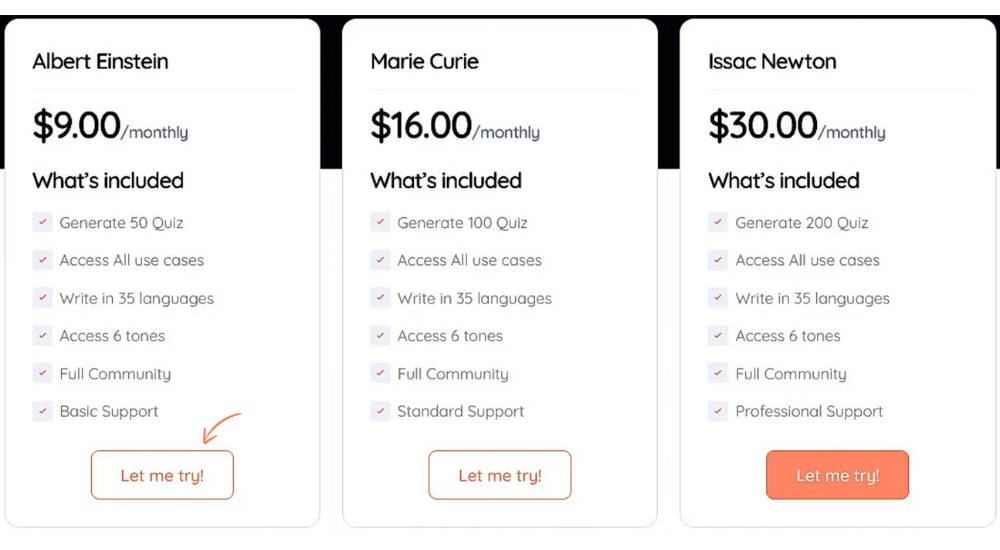
Task: Click checkmark beside Generate 100 Quiz
Action: pyautogui.click(x=380, y=223)
